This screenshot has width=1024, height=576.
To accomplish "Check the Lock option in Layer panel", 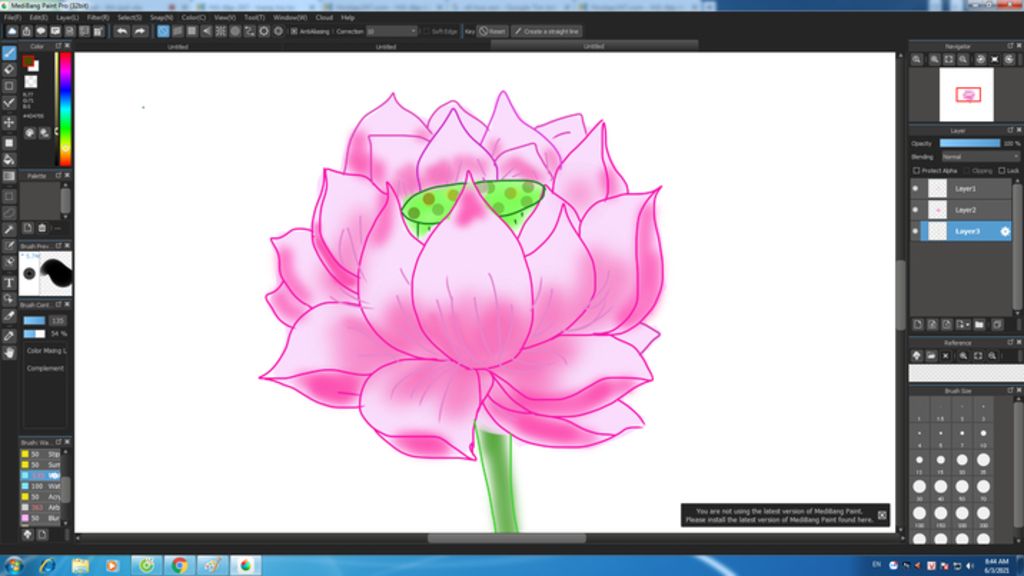I will tap(1002, 171).
